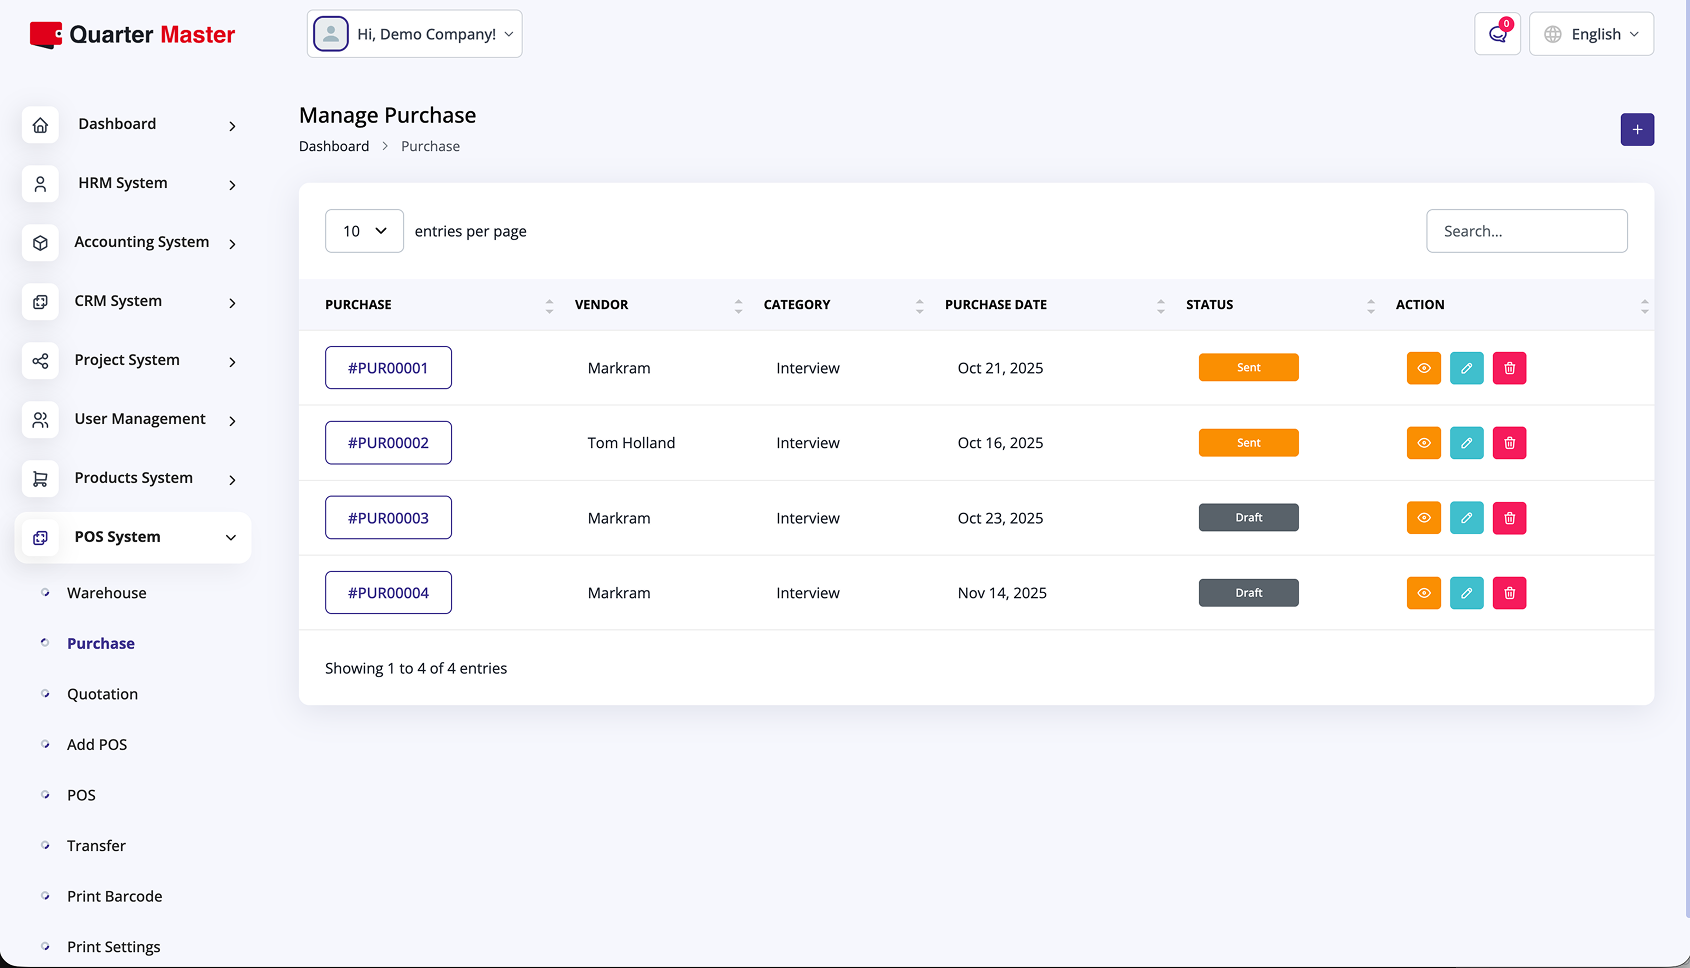Click Dashboard in the breadcrumb
Image resolution: width=1690 pixels, height=968 pixels.
click(x=334, y=146)
